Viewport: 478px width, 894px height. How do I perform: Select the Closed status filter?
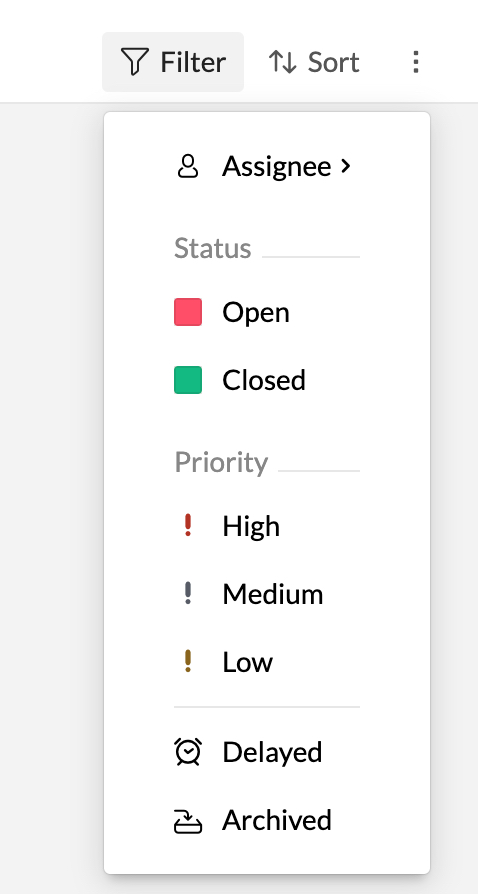click(267, 380)
